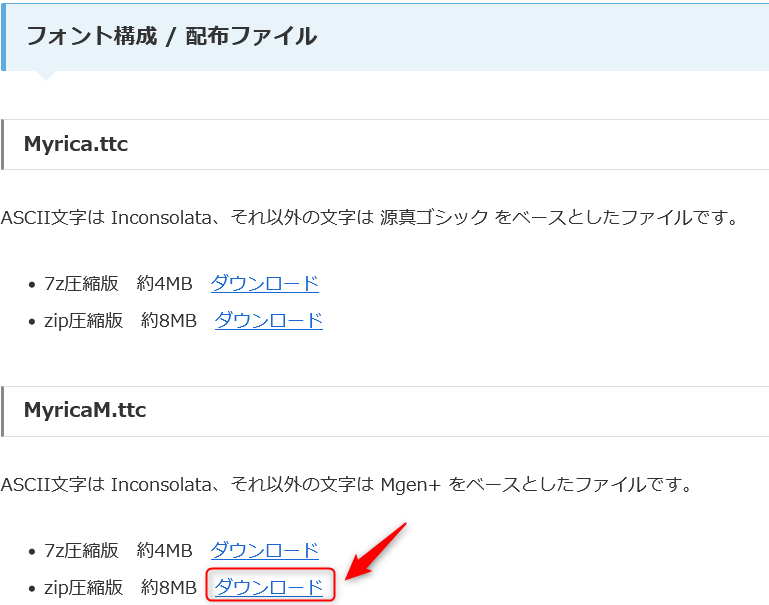Image resolution: width=769 pixels, height=605 pixels.
Task: Click the sentence mentioning 源真ゴシック
Action: coord(370,217)
